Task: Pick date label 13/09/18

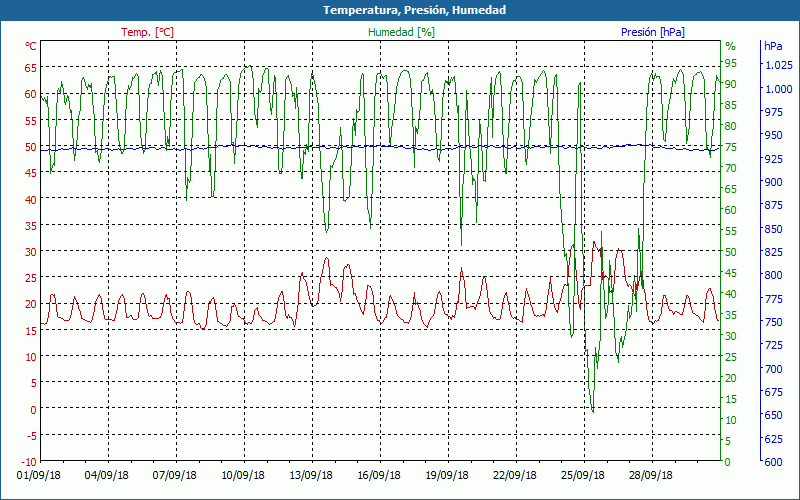Action: pyautogui.click(x=311, y=476)
